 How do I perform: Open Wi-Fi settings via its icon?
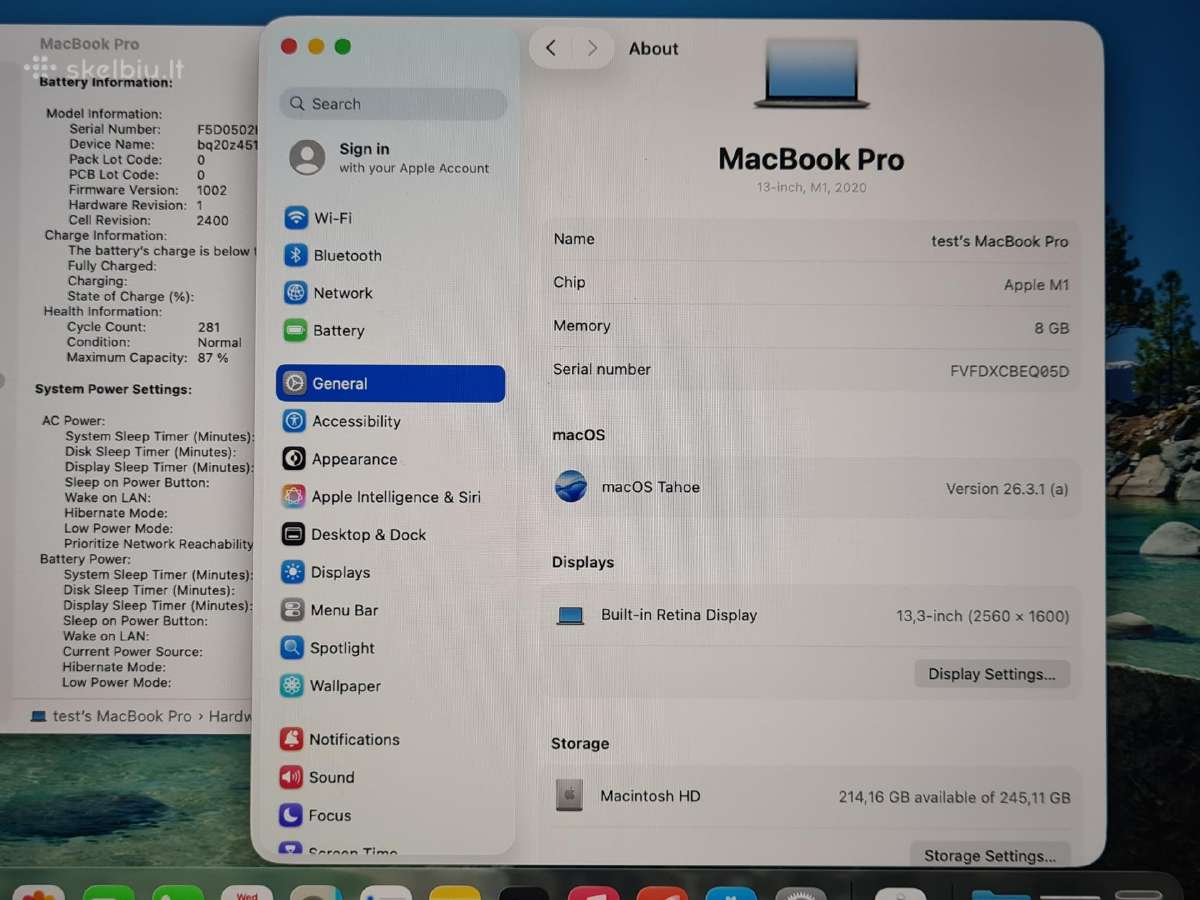point(295,218)
